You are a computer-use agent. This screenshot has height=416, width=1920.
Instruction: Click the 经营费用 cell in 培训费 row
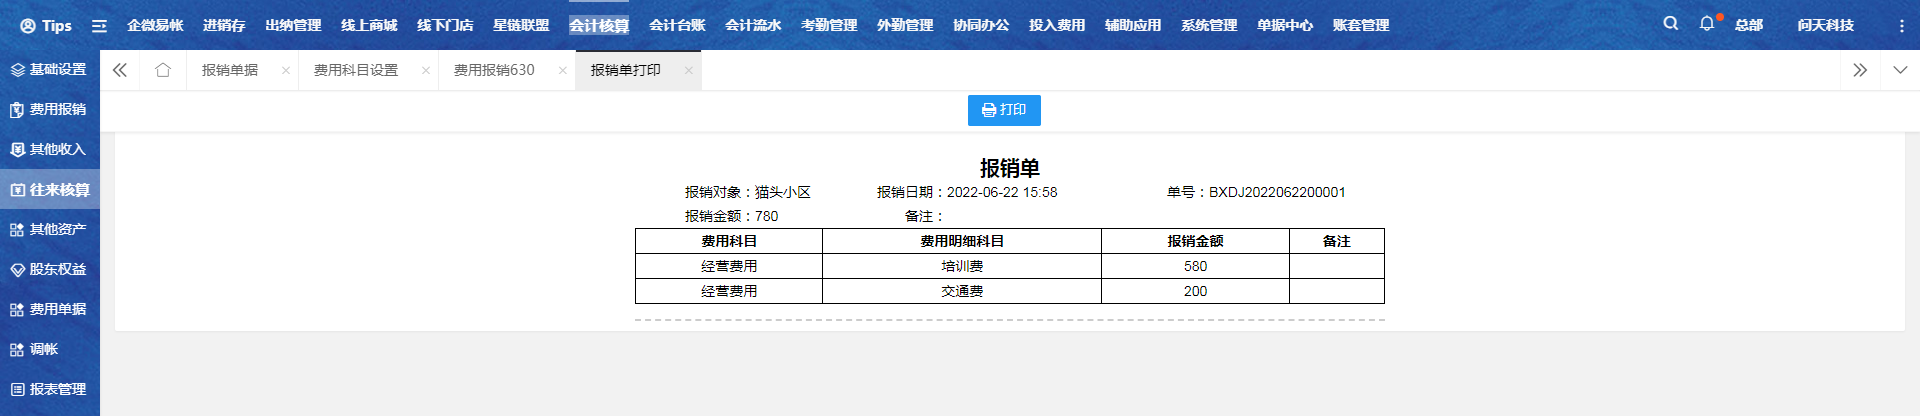729,266
